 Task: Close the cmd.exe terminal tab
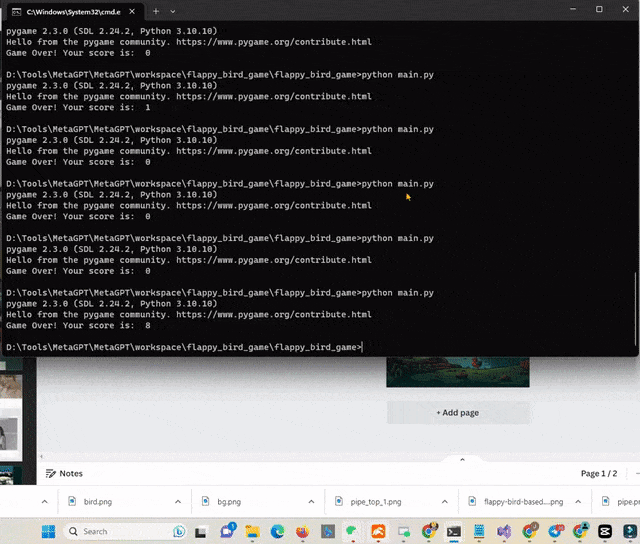[132, 11]
